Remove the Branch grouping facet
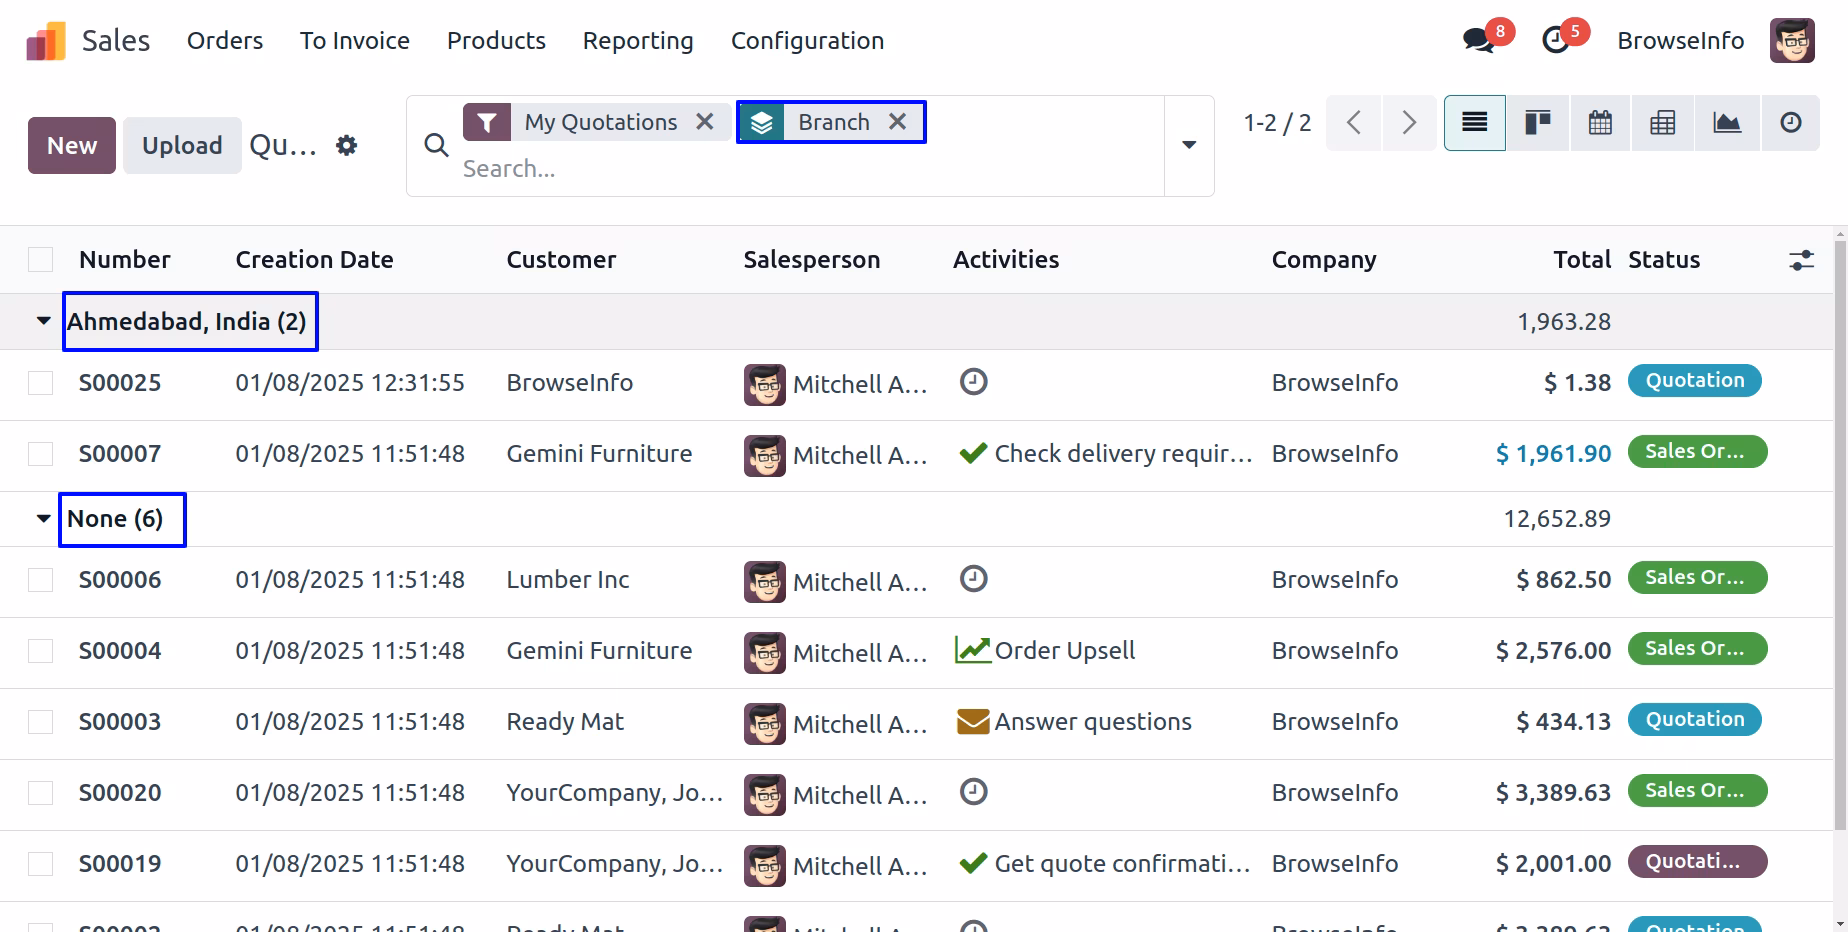 coord(898,122)
